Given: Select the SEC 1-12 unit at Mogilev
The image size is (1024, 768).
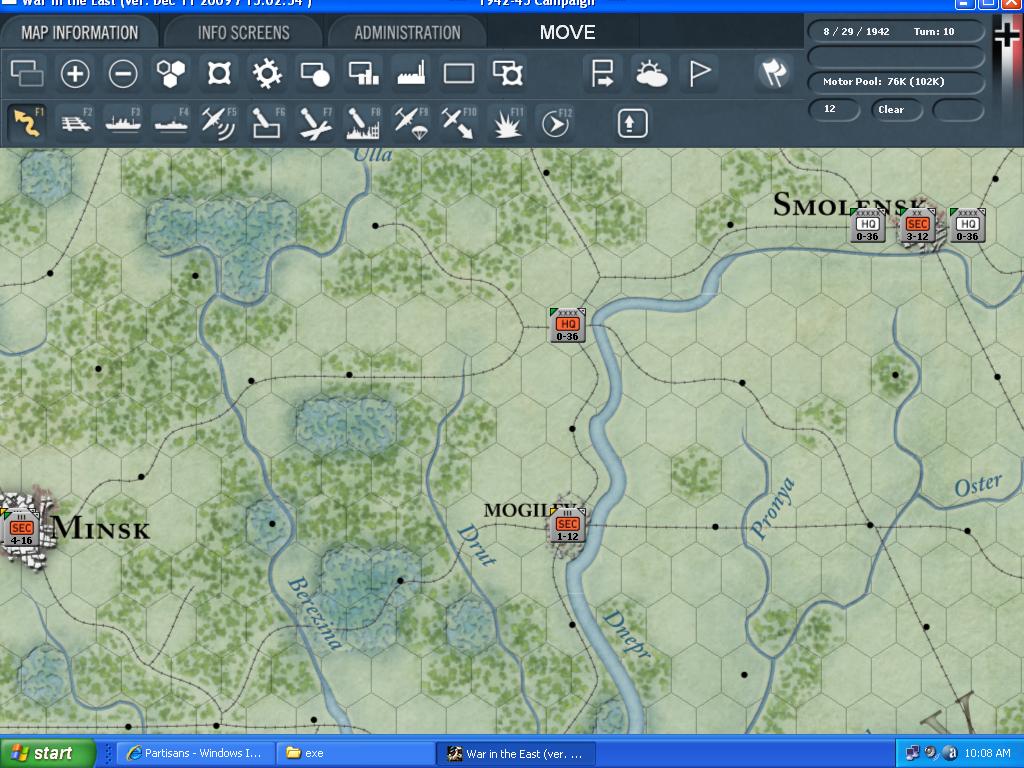Looking at the screenshot, I should tap(568, 526).
